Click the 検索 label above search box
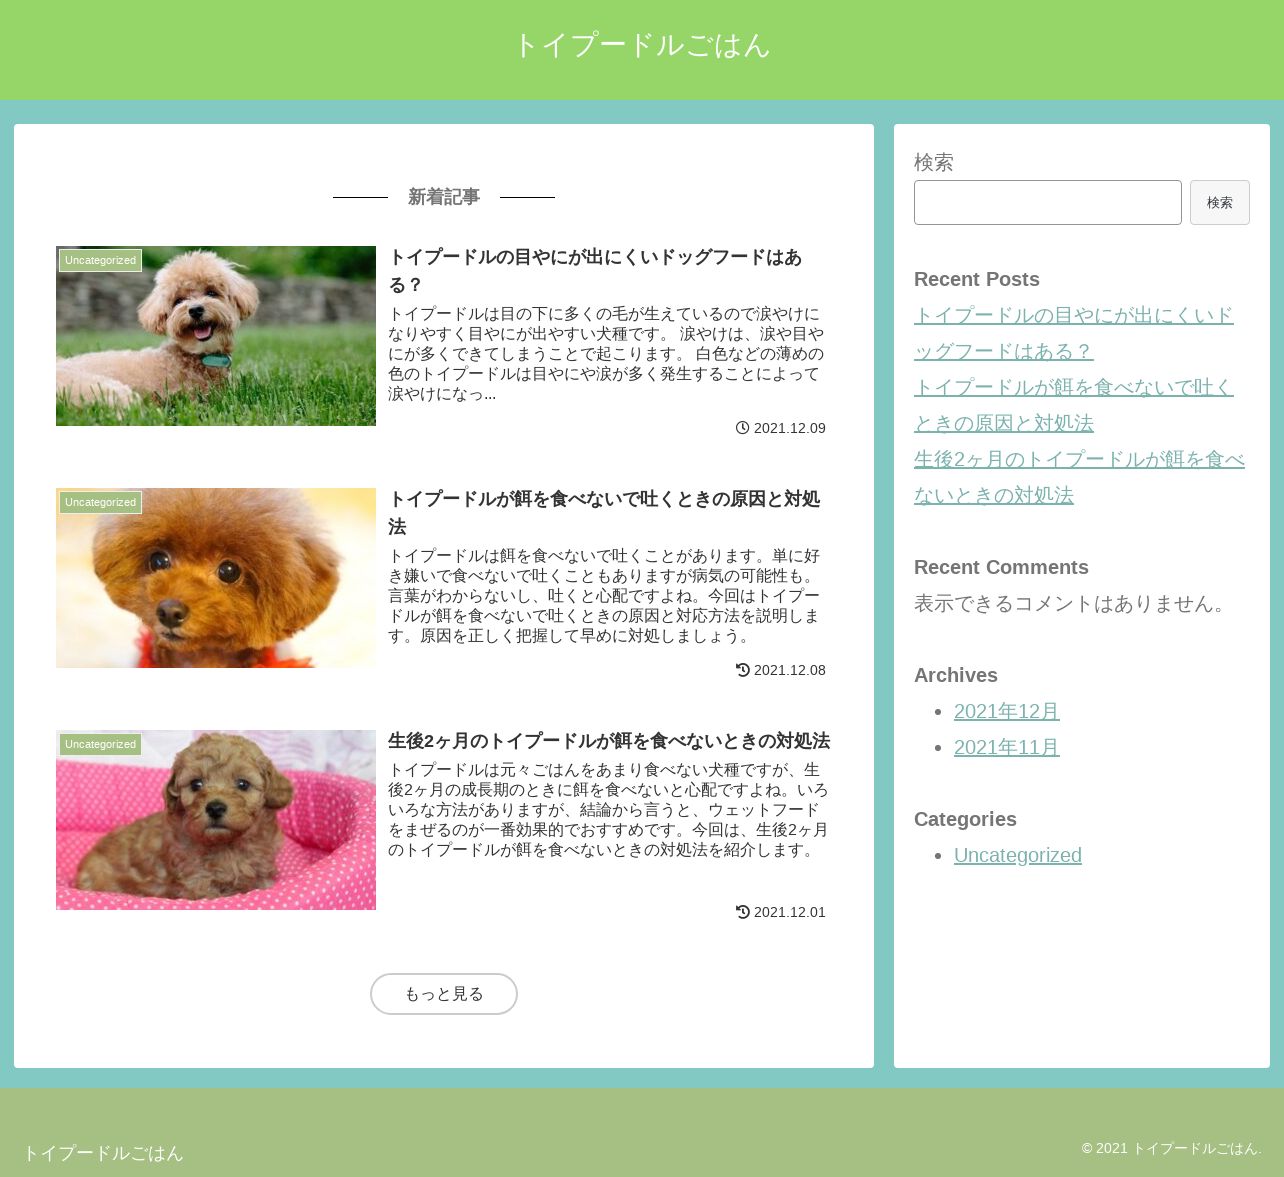This screenshot has height=1177, width=1284. click(934, 162)
